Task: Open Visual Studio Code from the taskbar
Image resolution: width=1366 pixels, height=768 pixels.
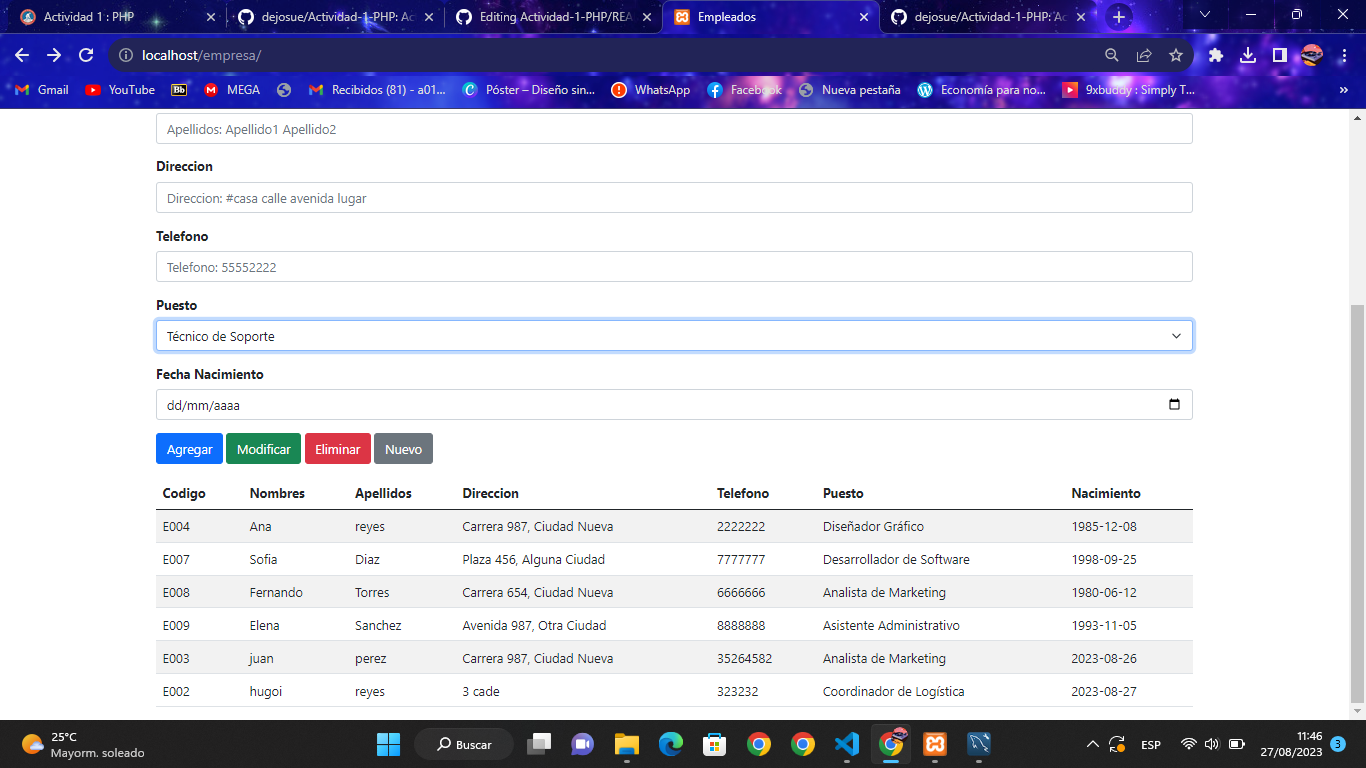Action: coord(846,744)
